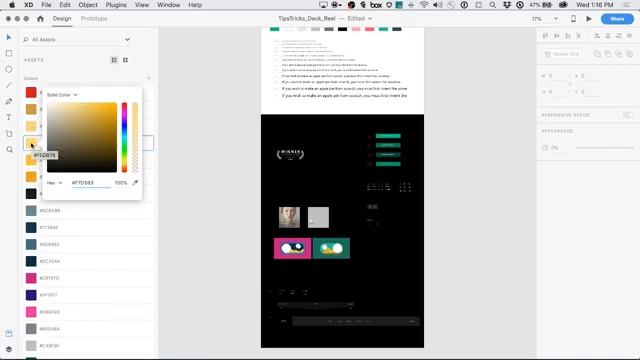
Task: Select the Text tool
Action: pos(9,118)
